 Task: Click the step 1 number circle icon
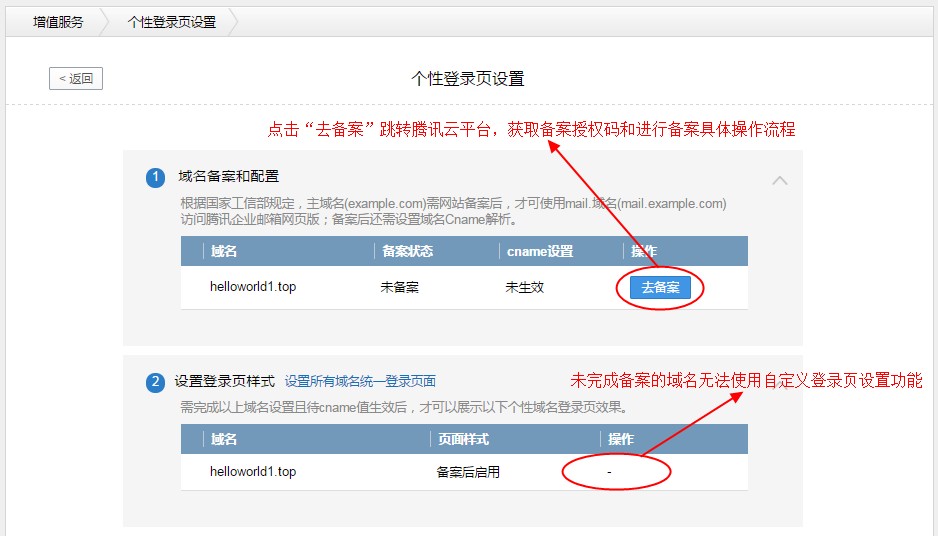155,178
